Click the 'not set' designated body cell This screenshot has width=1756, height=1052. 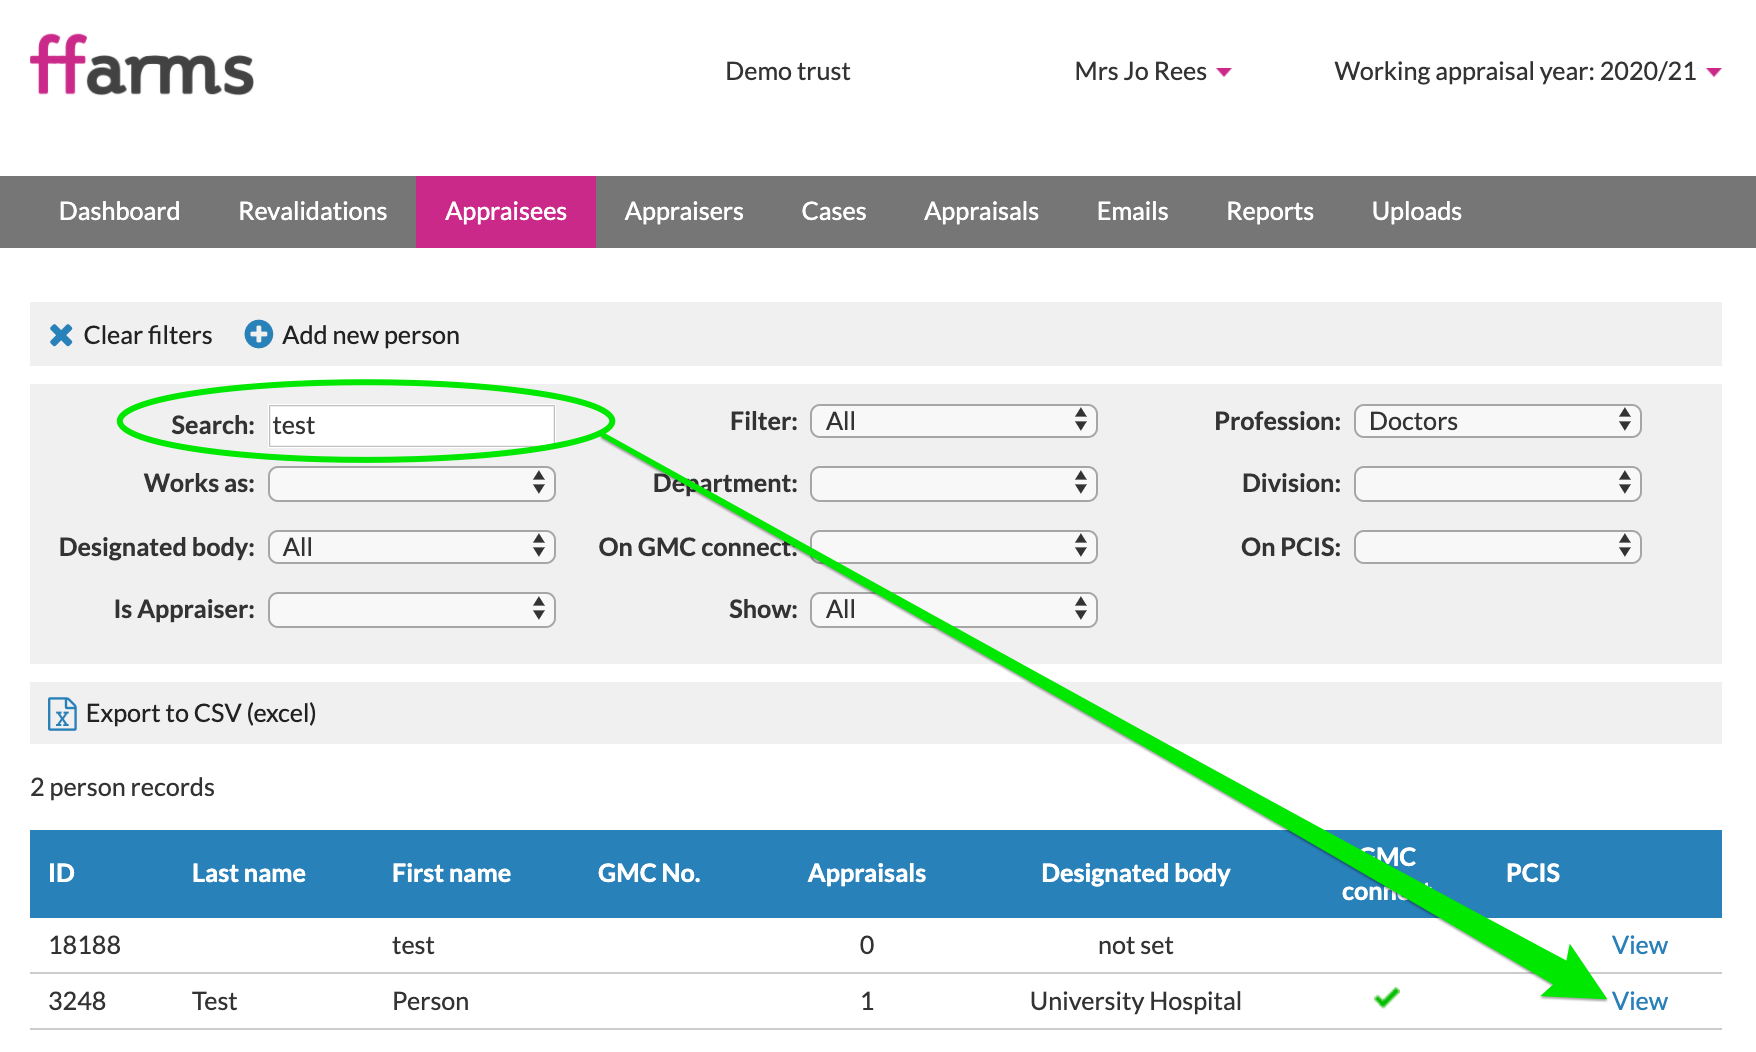click(1136, 945)
